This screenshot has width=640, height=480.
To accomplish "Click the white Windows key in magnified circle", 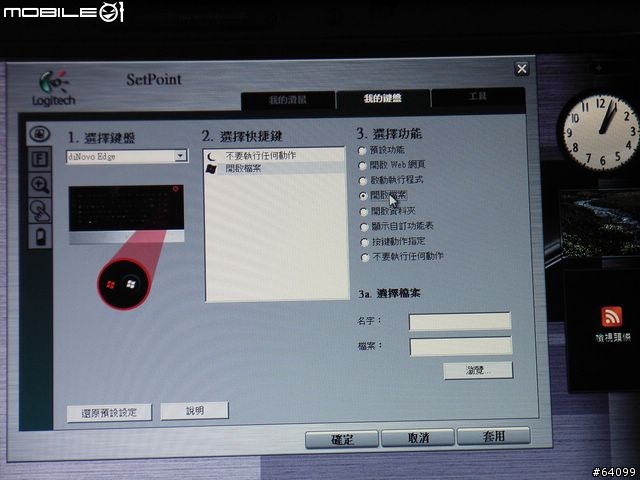I will [x=131, y=284].
